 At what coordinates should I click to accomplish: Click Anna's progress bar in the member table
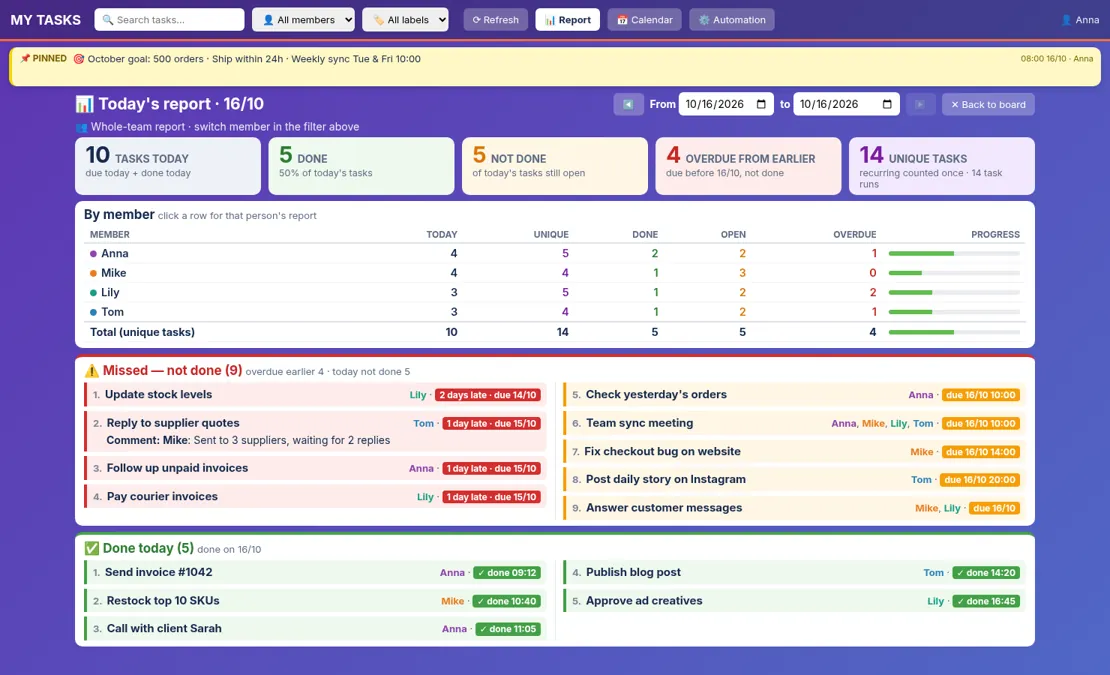(x=954, y=253)
